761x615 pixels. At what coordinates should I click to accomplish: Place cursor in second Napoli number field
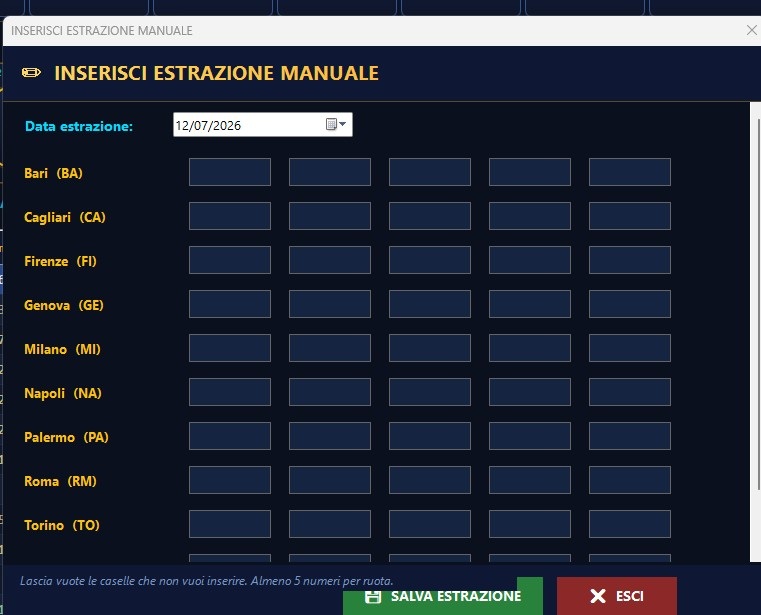click(x=330, y=392)
